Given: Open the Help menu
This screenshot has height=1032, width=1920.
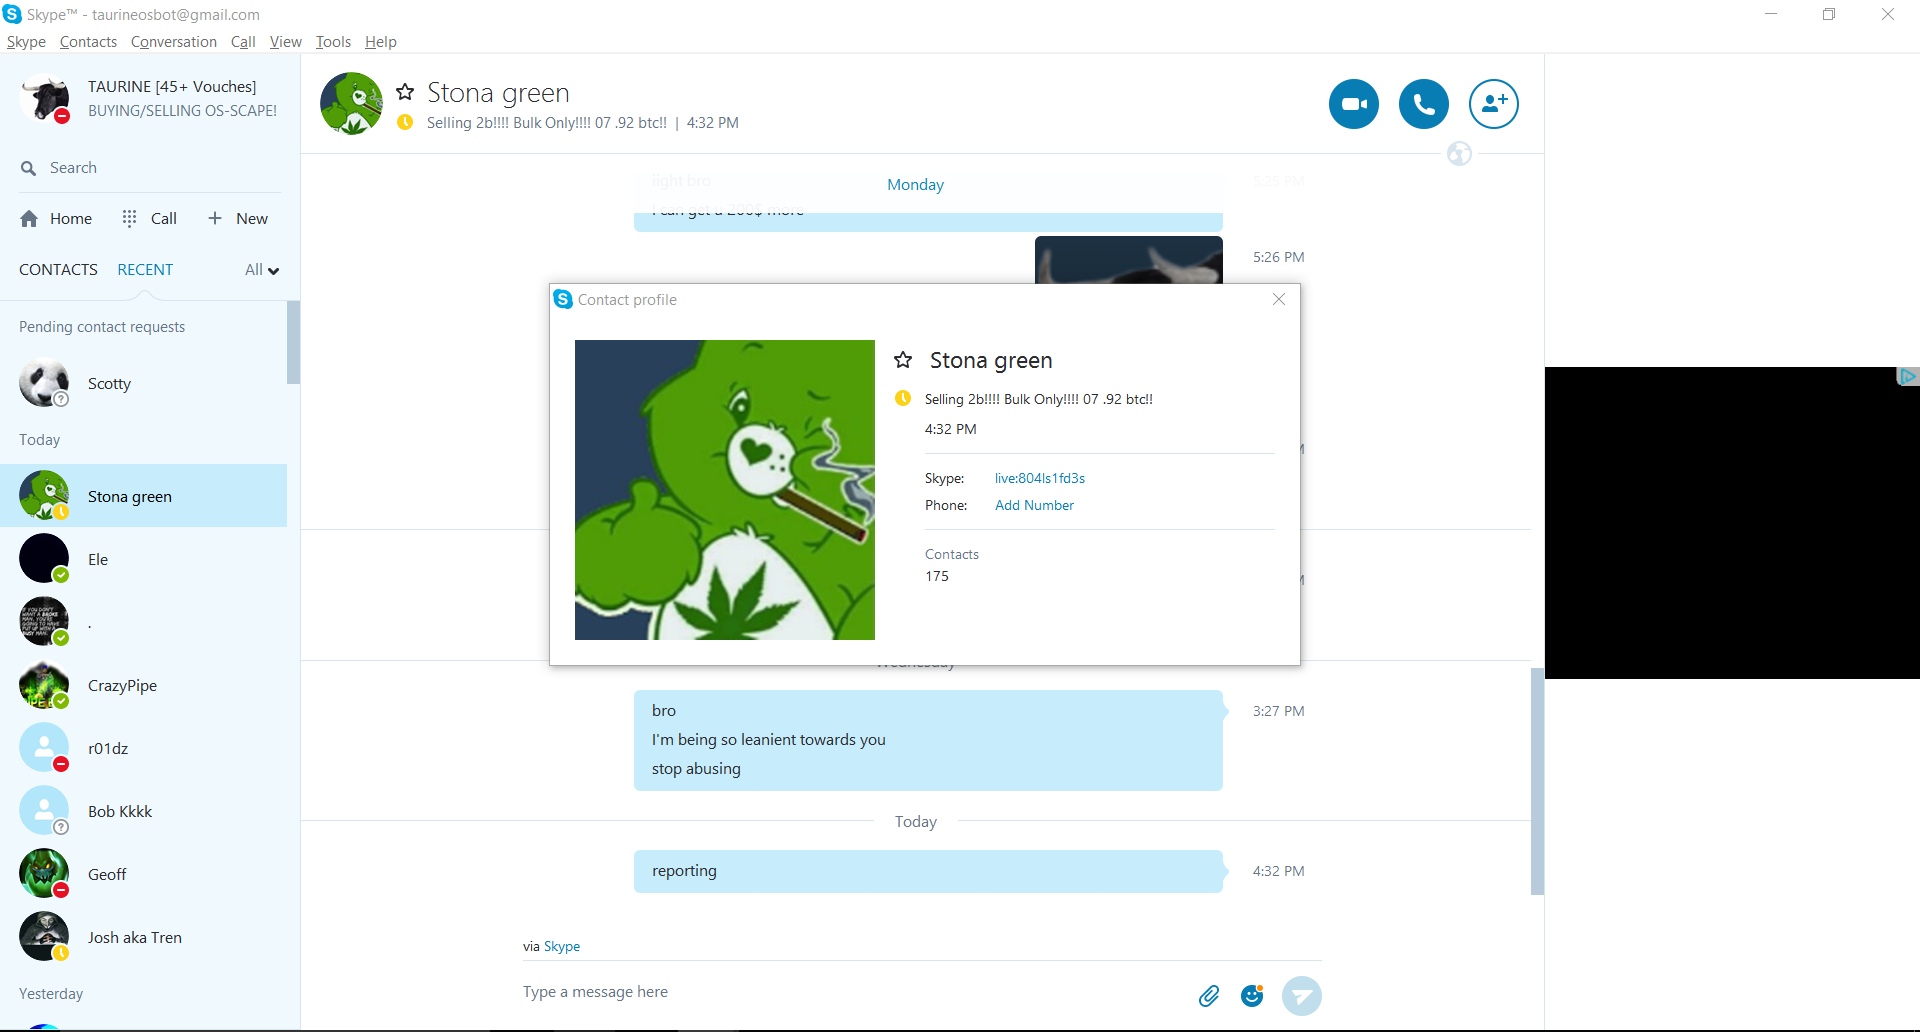Looking at the screenshot, I should click(x=381, y=42).
